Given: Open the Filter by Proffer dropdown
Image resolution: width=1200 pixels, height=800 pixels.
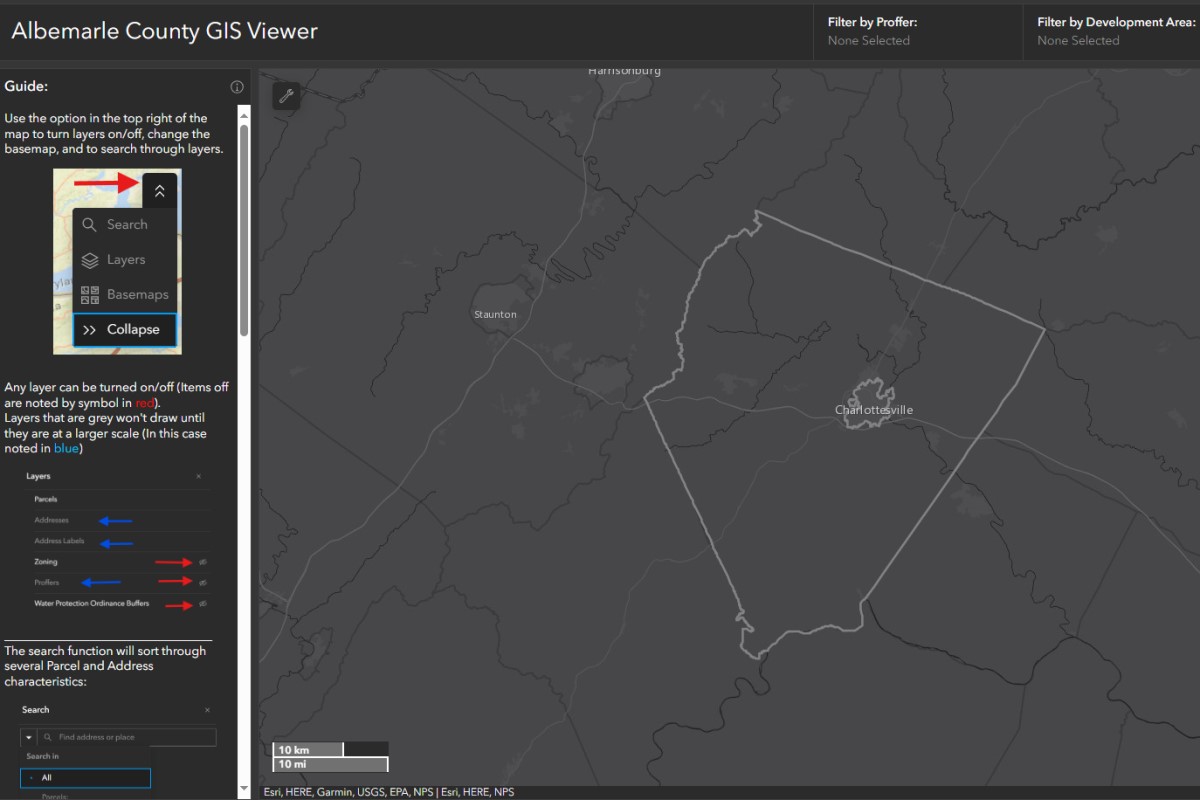Looking at the screenshot, I should 917,31.
